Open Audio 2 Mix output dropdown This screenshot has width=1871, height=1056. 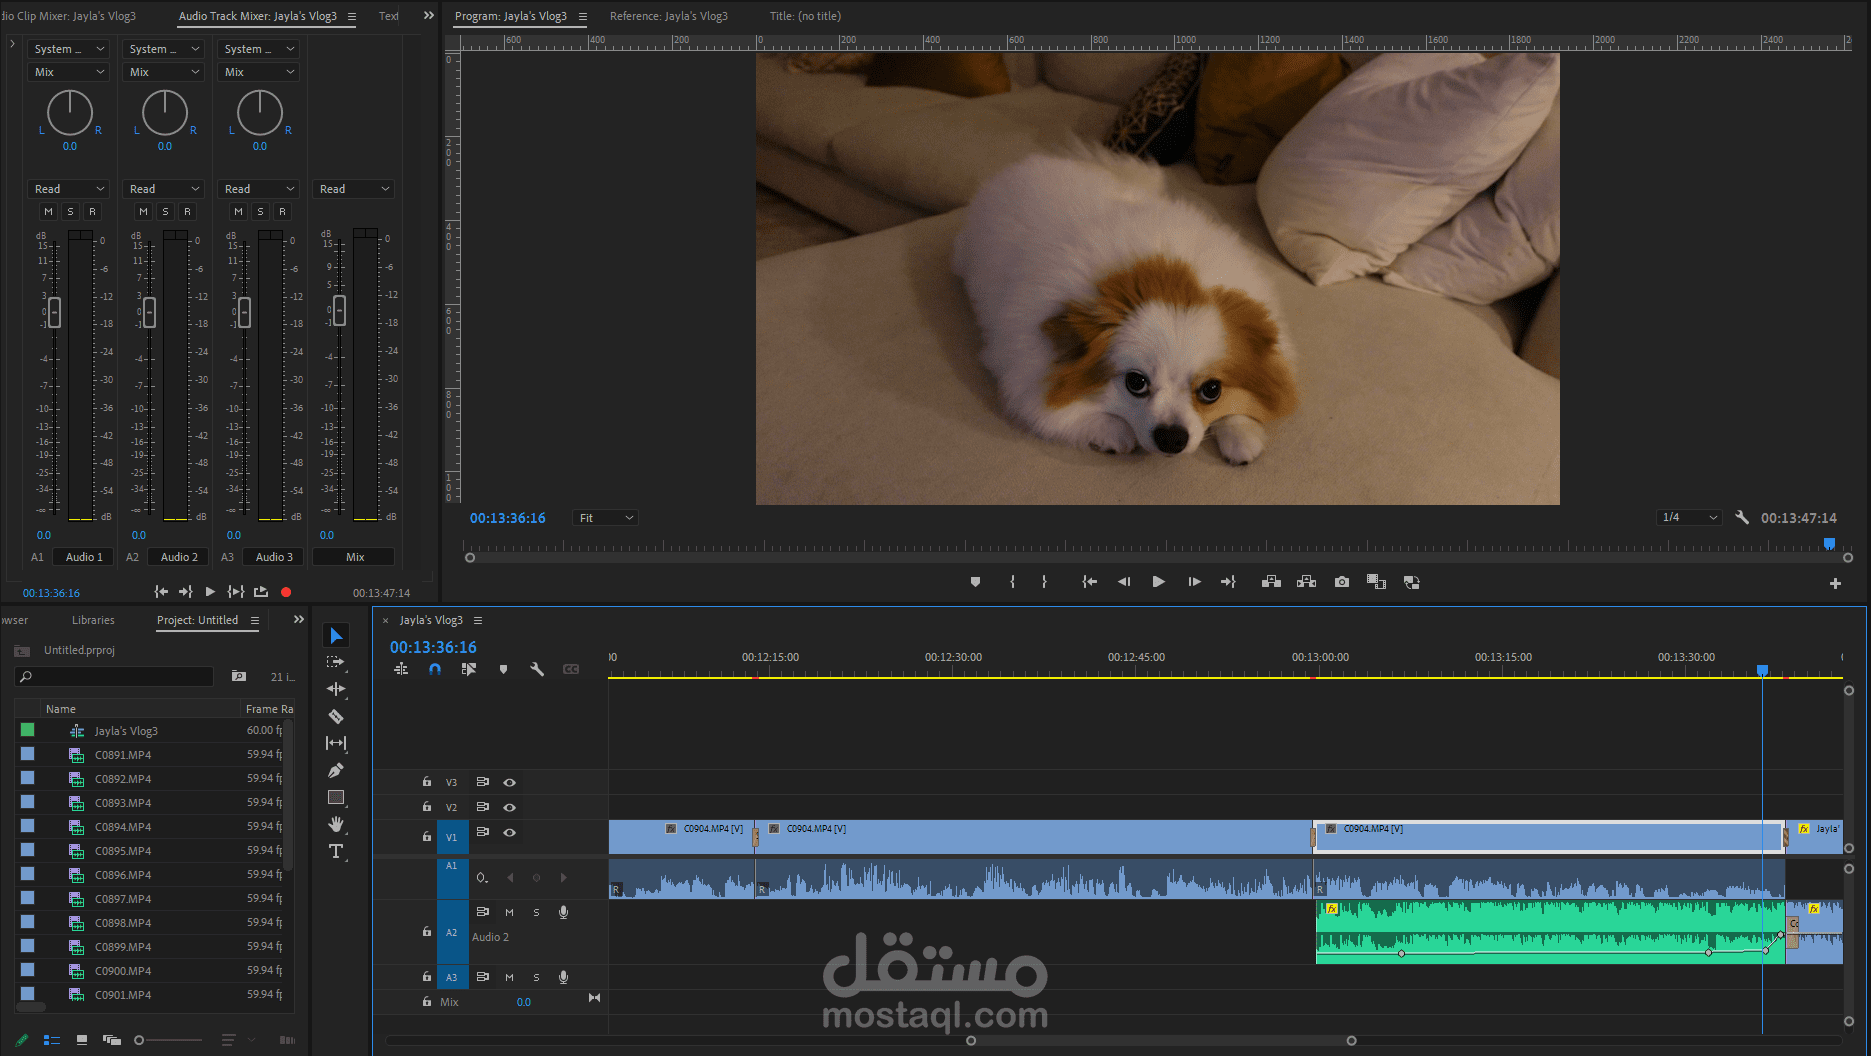pos(164,72)
